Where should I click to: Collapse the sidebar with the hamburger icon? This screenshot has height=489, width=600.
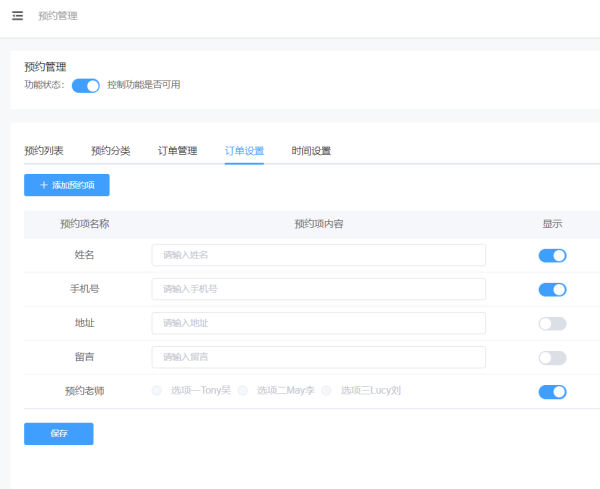click(x=17, y=16)
